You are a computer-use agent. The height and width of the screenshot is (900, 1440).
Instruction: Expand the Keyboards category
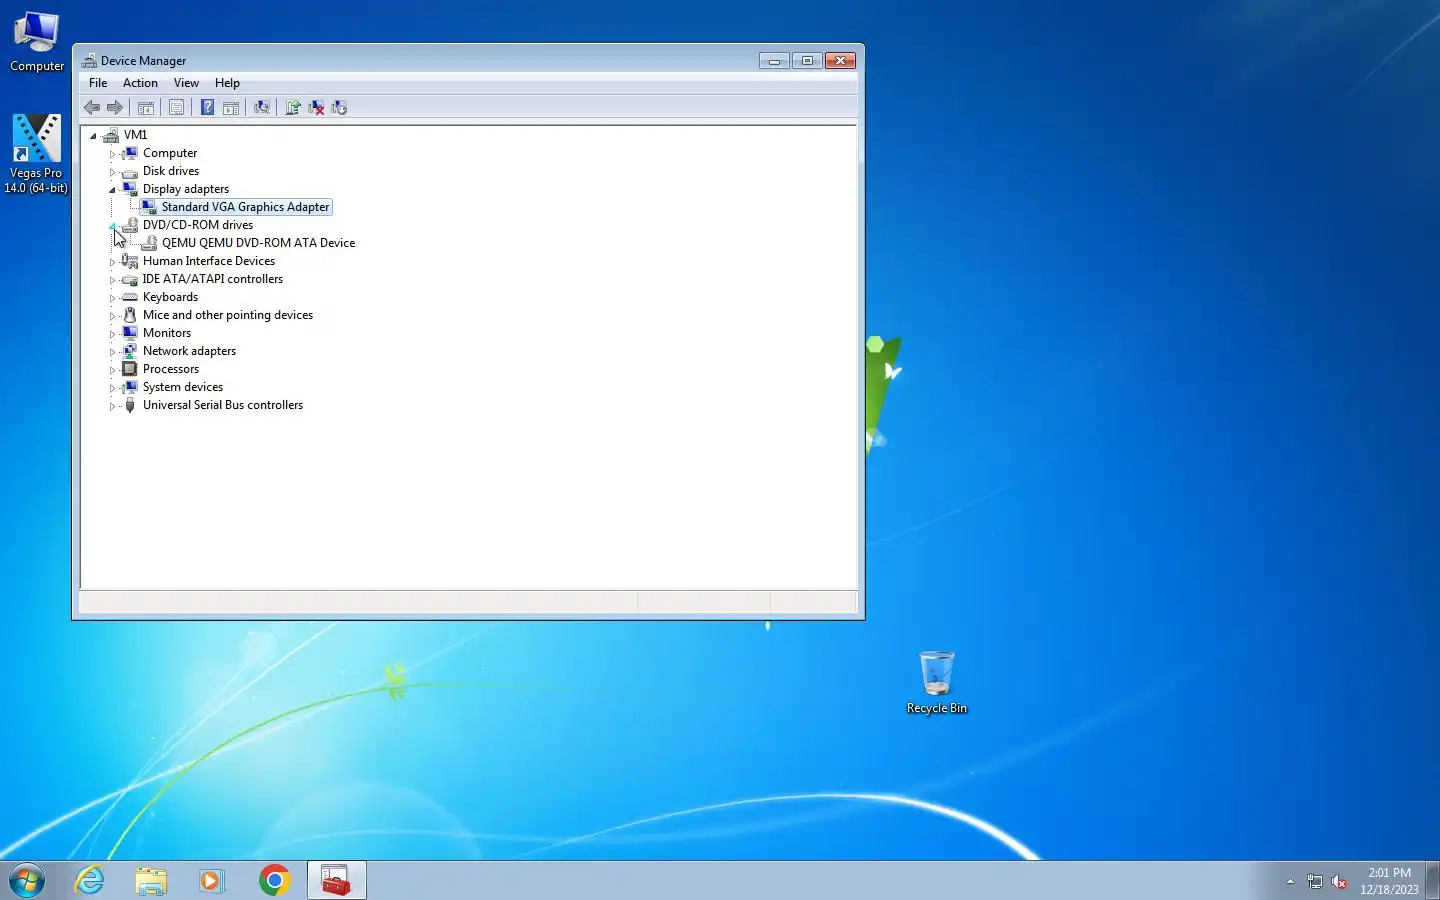(x=112, y=298)
